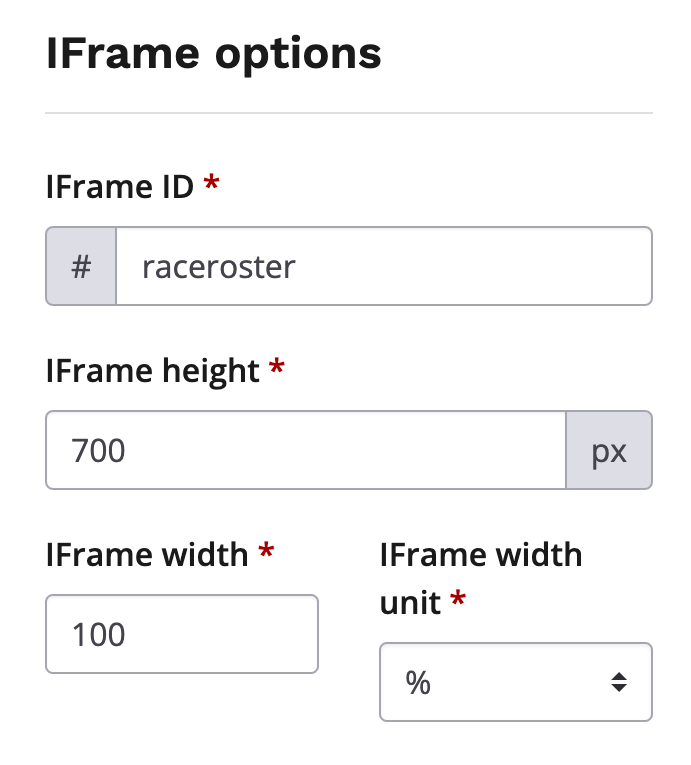
Task: Click the red asterisk beside IFrame ID
Action: pyautogui.click(x=211, y=184)
